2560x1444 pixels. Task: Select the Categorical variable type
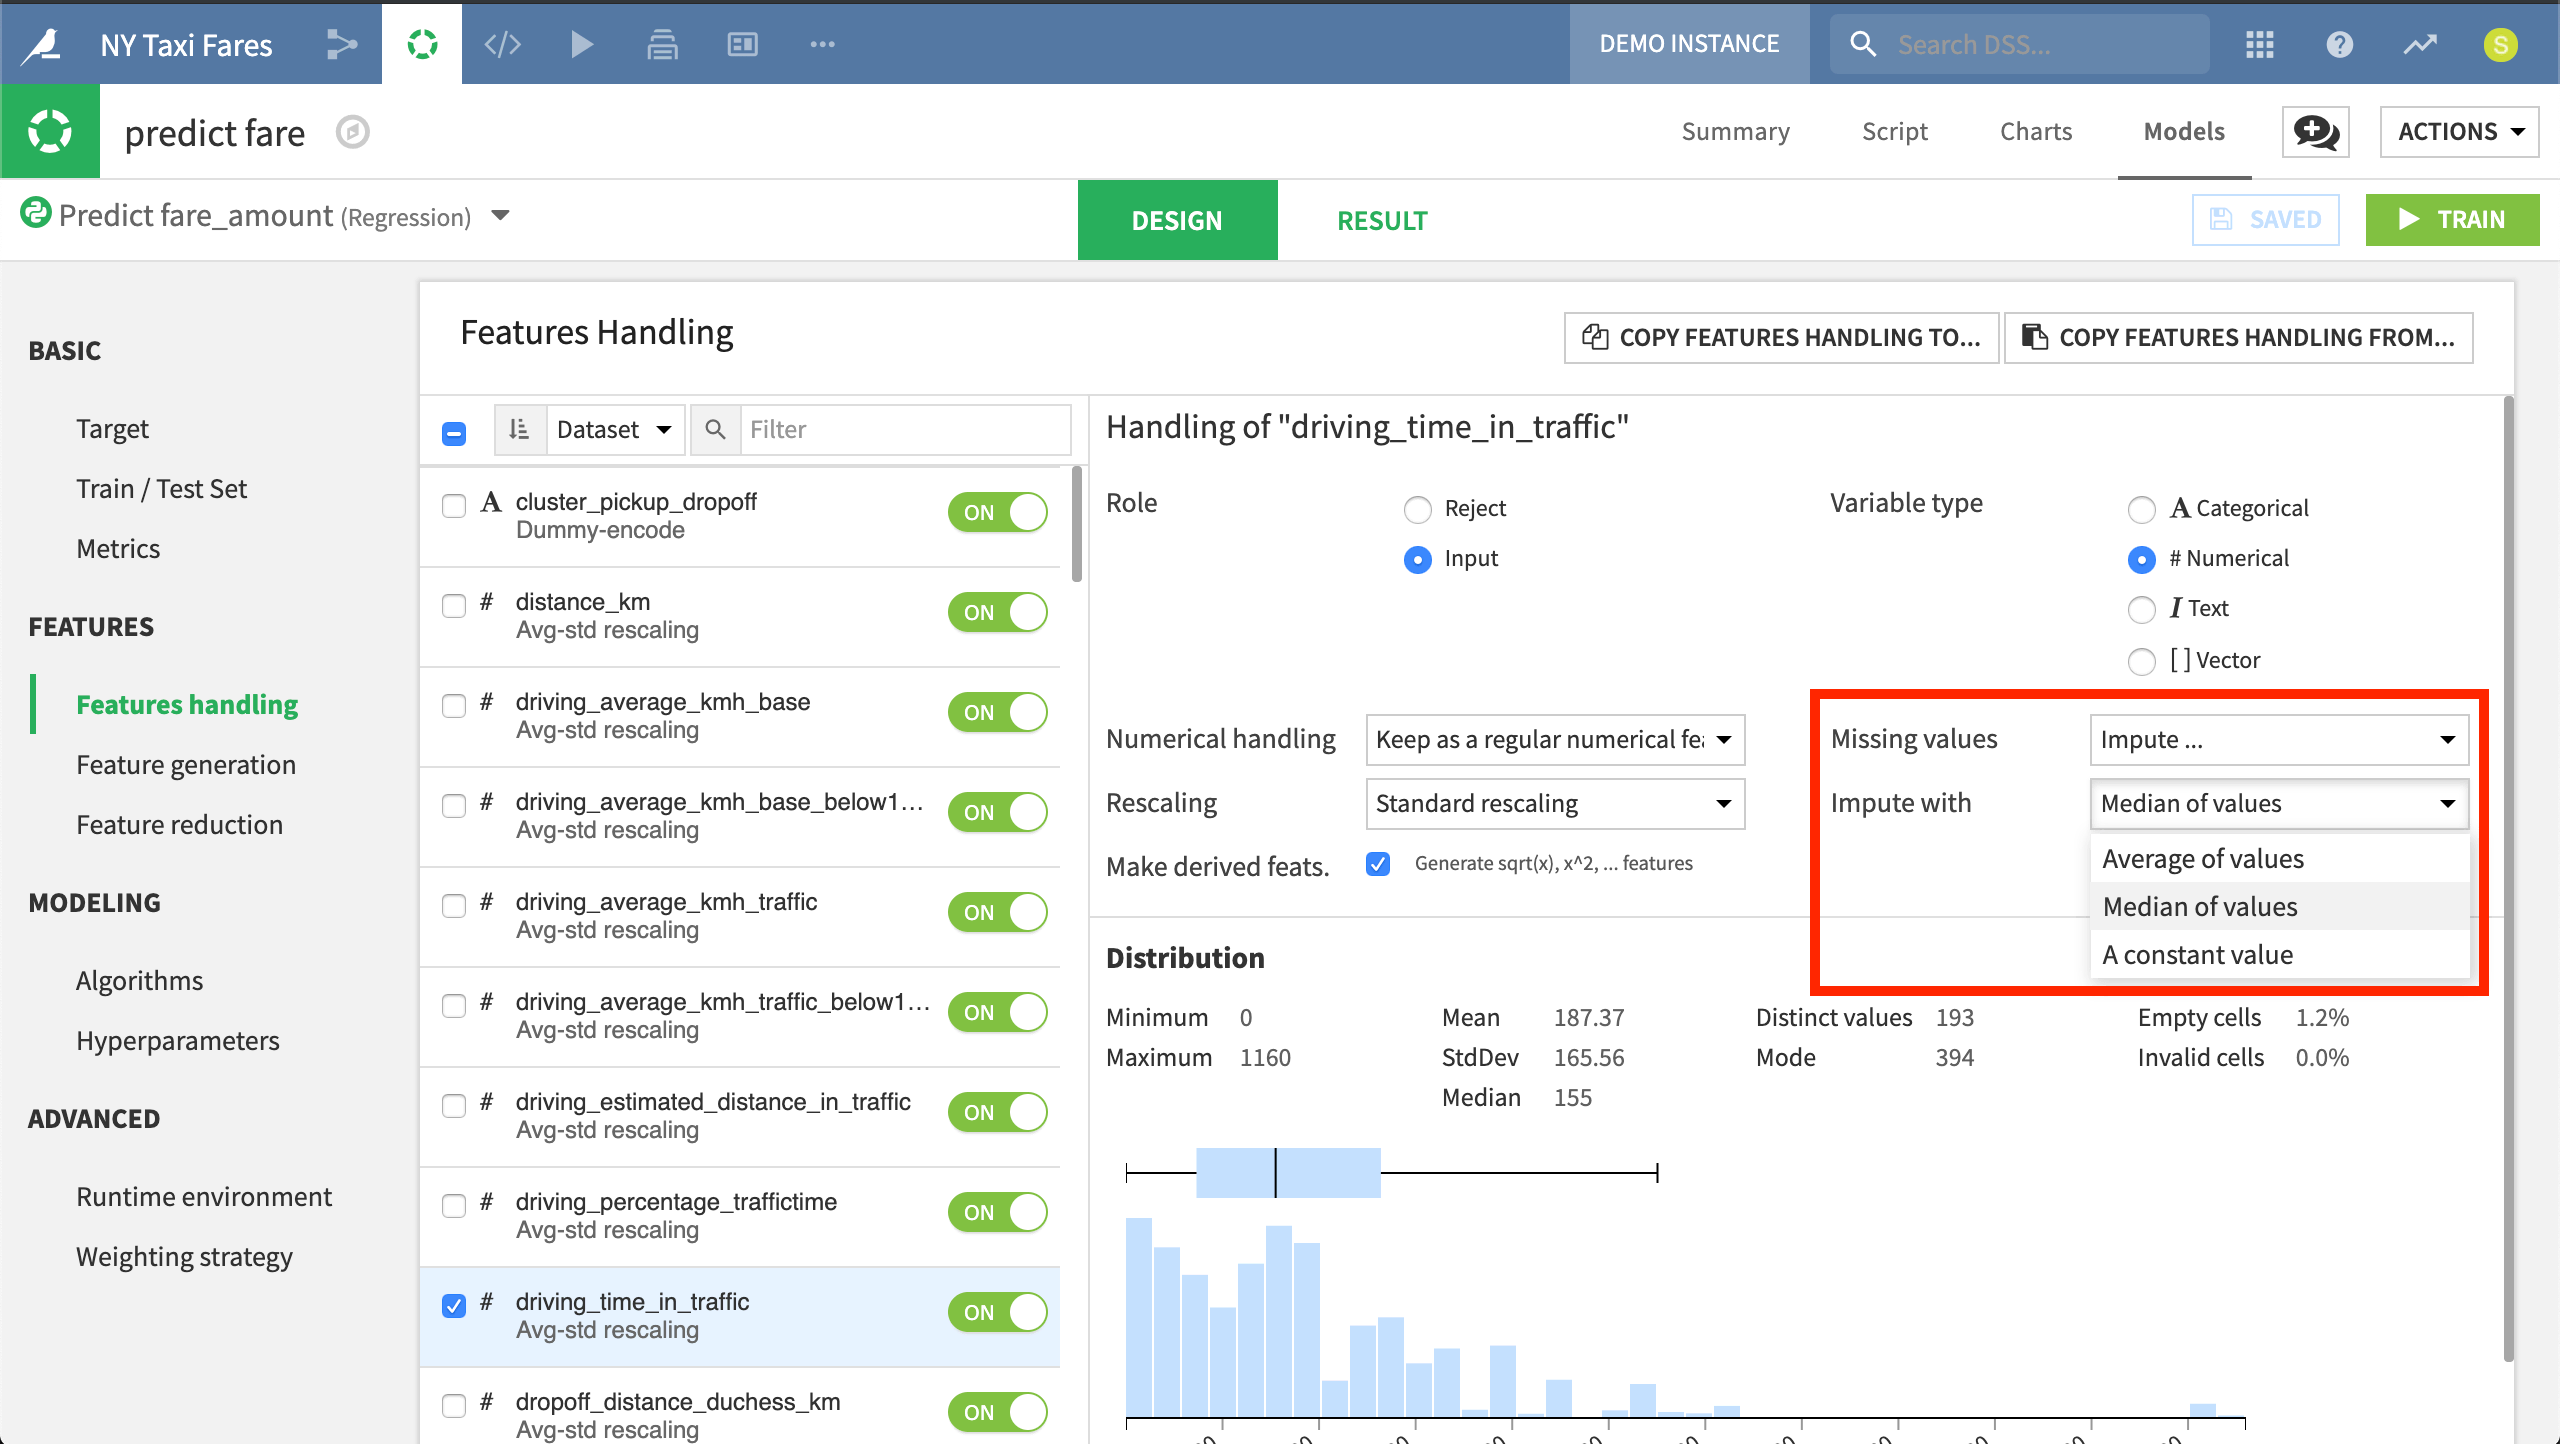(2142, 509)
